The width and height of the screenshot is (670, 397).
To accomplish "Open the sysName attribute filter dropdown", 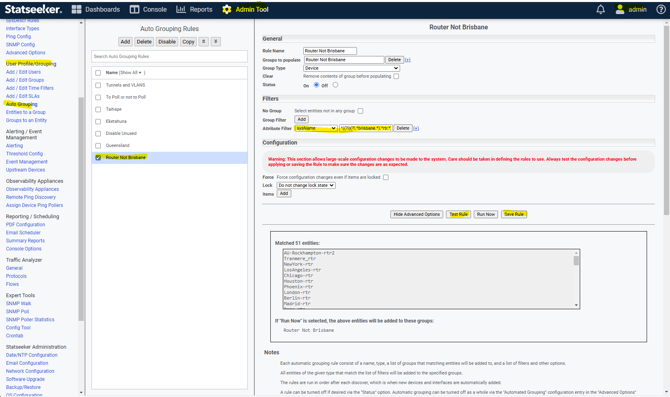I will point(316,128).
